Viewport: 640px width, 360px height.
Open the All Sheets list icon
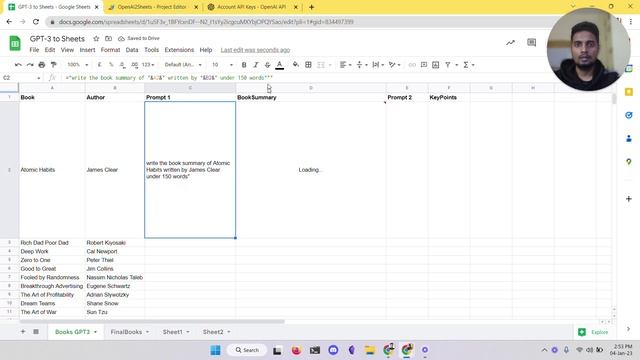click(x=36, y=332)
